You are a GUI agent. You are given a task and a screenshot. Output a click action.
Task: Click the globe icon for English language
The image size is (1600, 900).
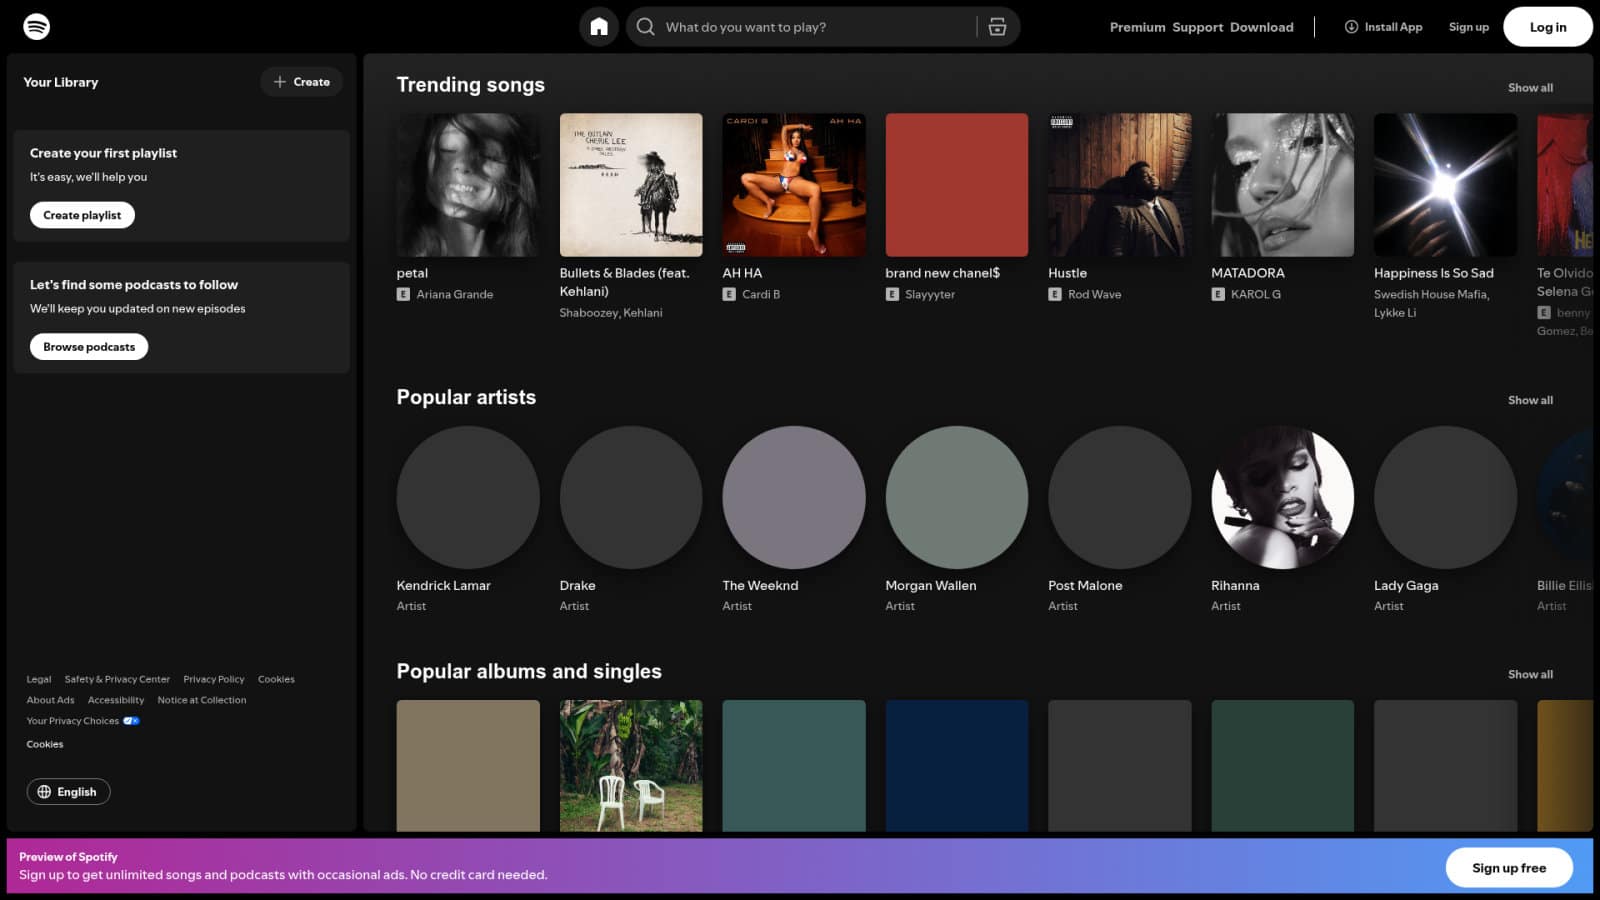[x=44, y=792]
